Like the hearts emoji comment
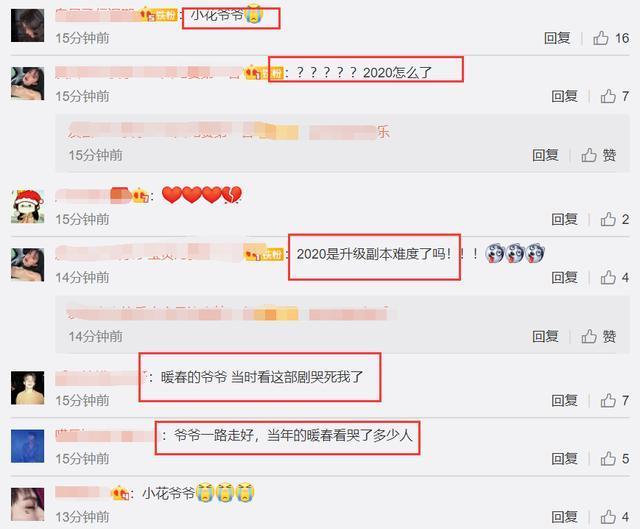The height and width of the screenshot is (529, 640). pos(614,220)
